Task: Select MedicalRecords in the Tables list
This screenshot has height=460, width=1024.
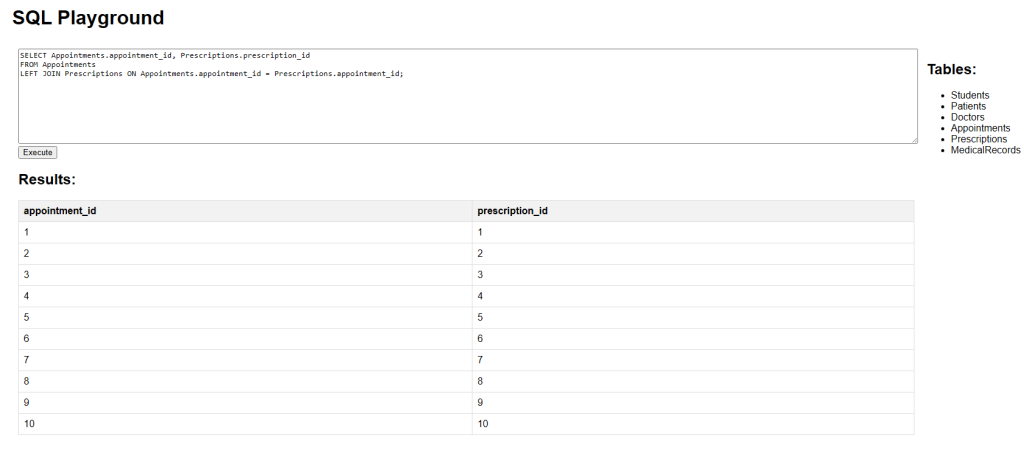Action: click(985, 150)
